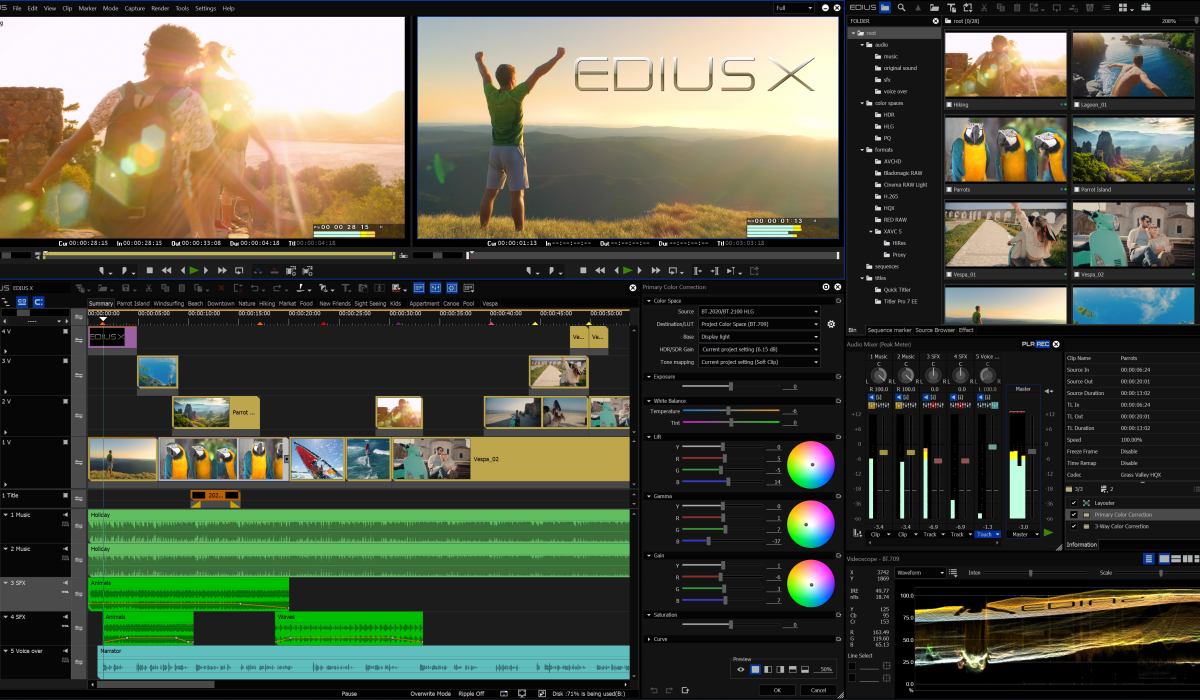The height and width of the screenshot is (700, 1200).
Task: Click the redo arrow in the timeline toolbar
Action: (x=277, y=288)
